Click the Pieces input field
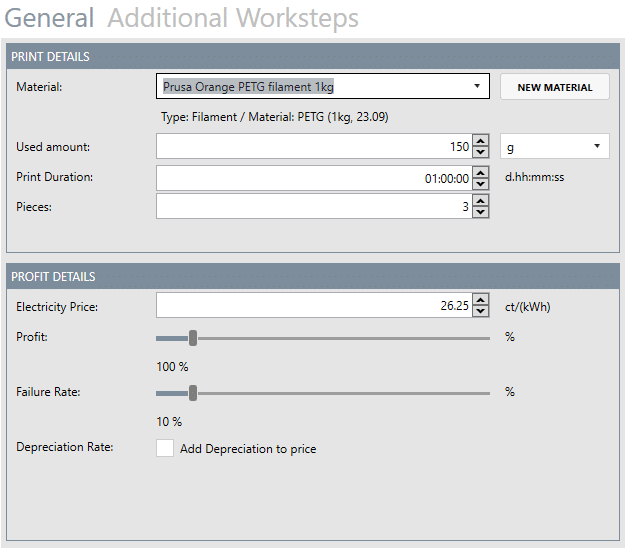 (x=314, y=206)
